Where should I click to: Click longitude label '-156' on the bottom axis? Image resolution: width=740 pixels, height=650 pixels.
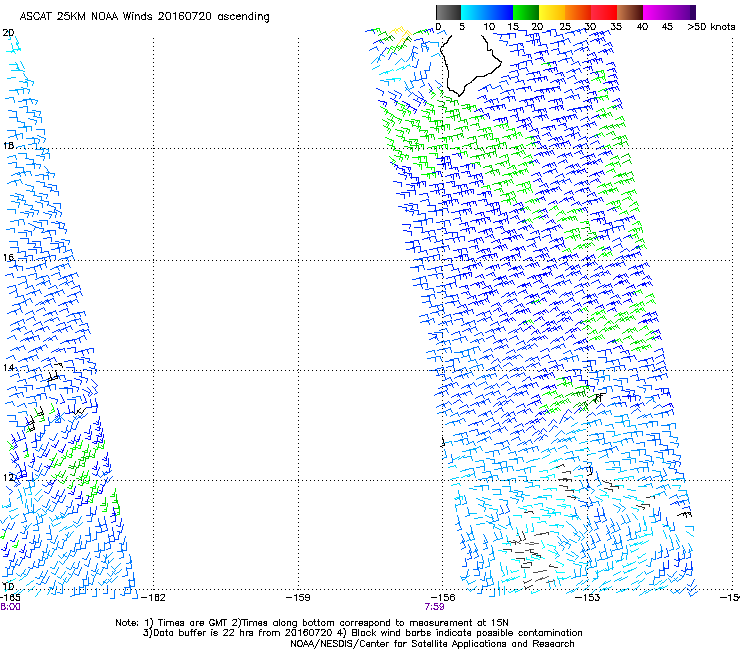443,598
